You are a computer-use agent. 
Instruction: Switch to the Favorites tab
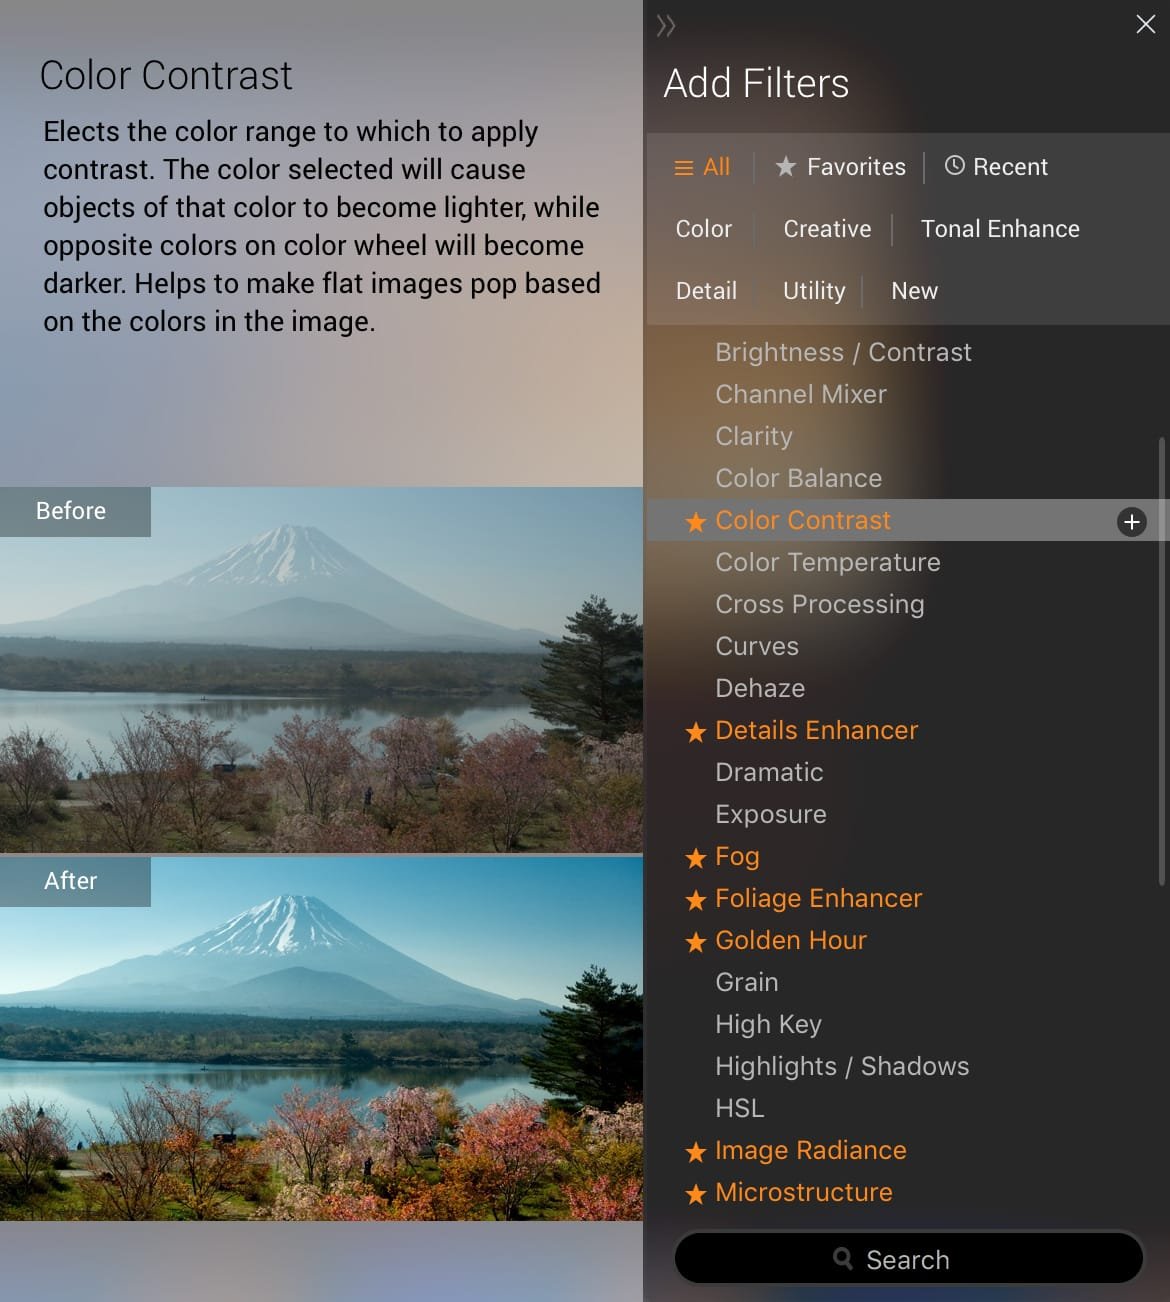(x=841, y=167)
